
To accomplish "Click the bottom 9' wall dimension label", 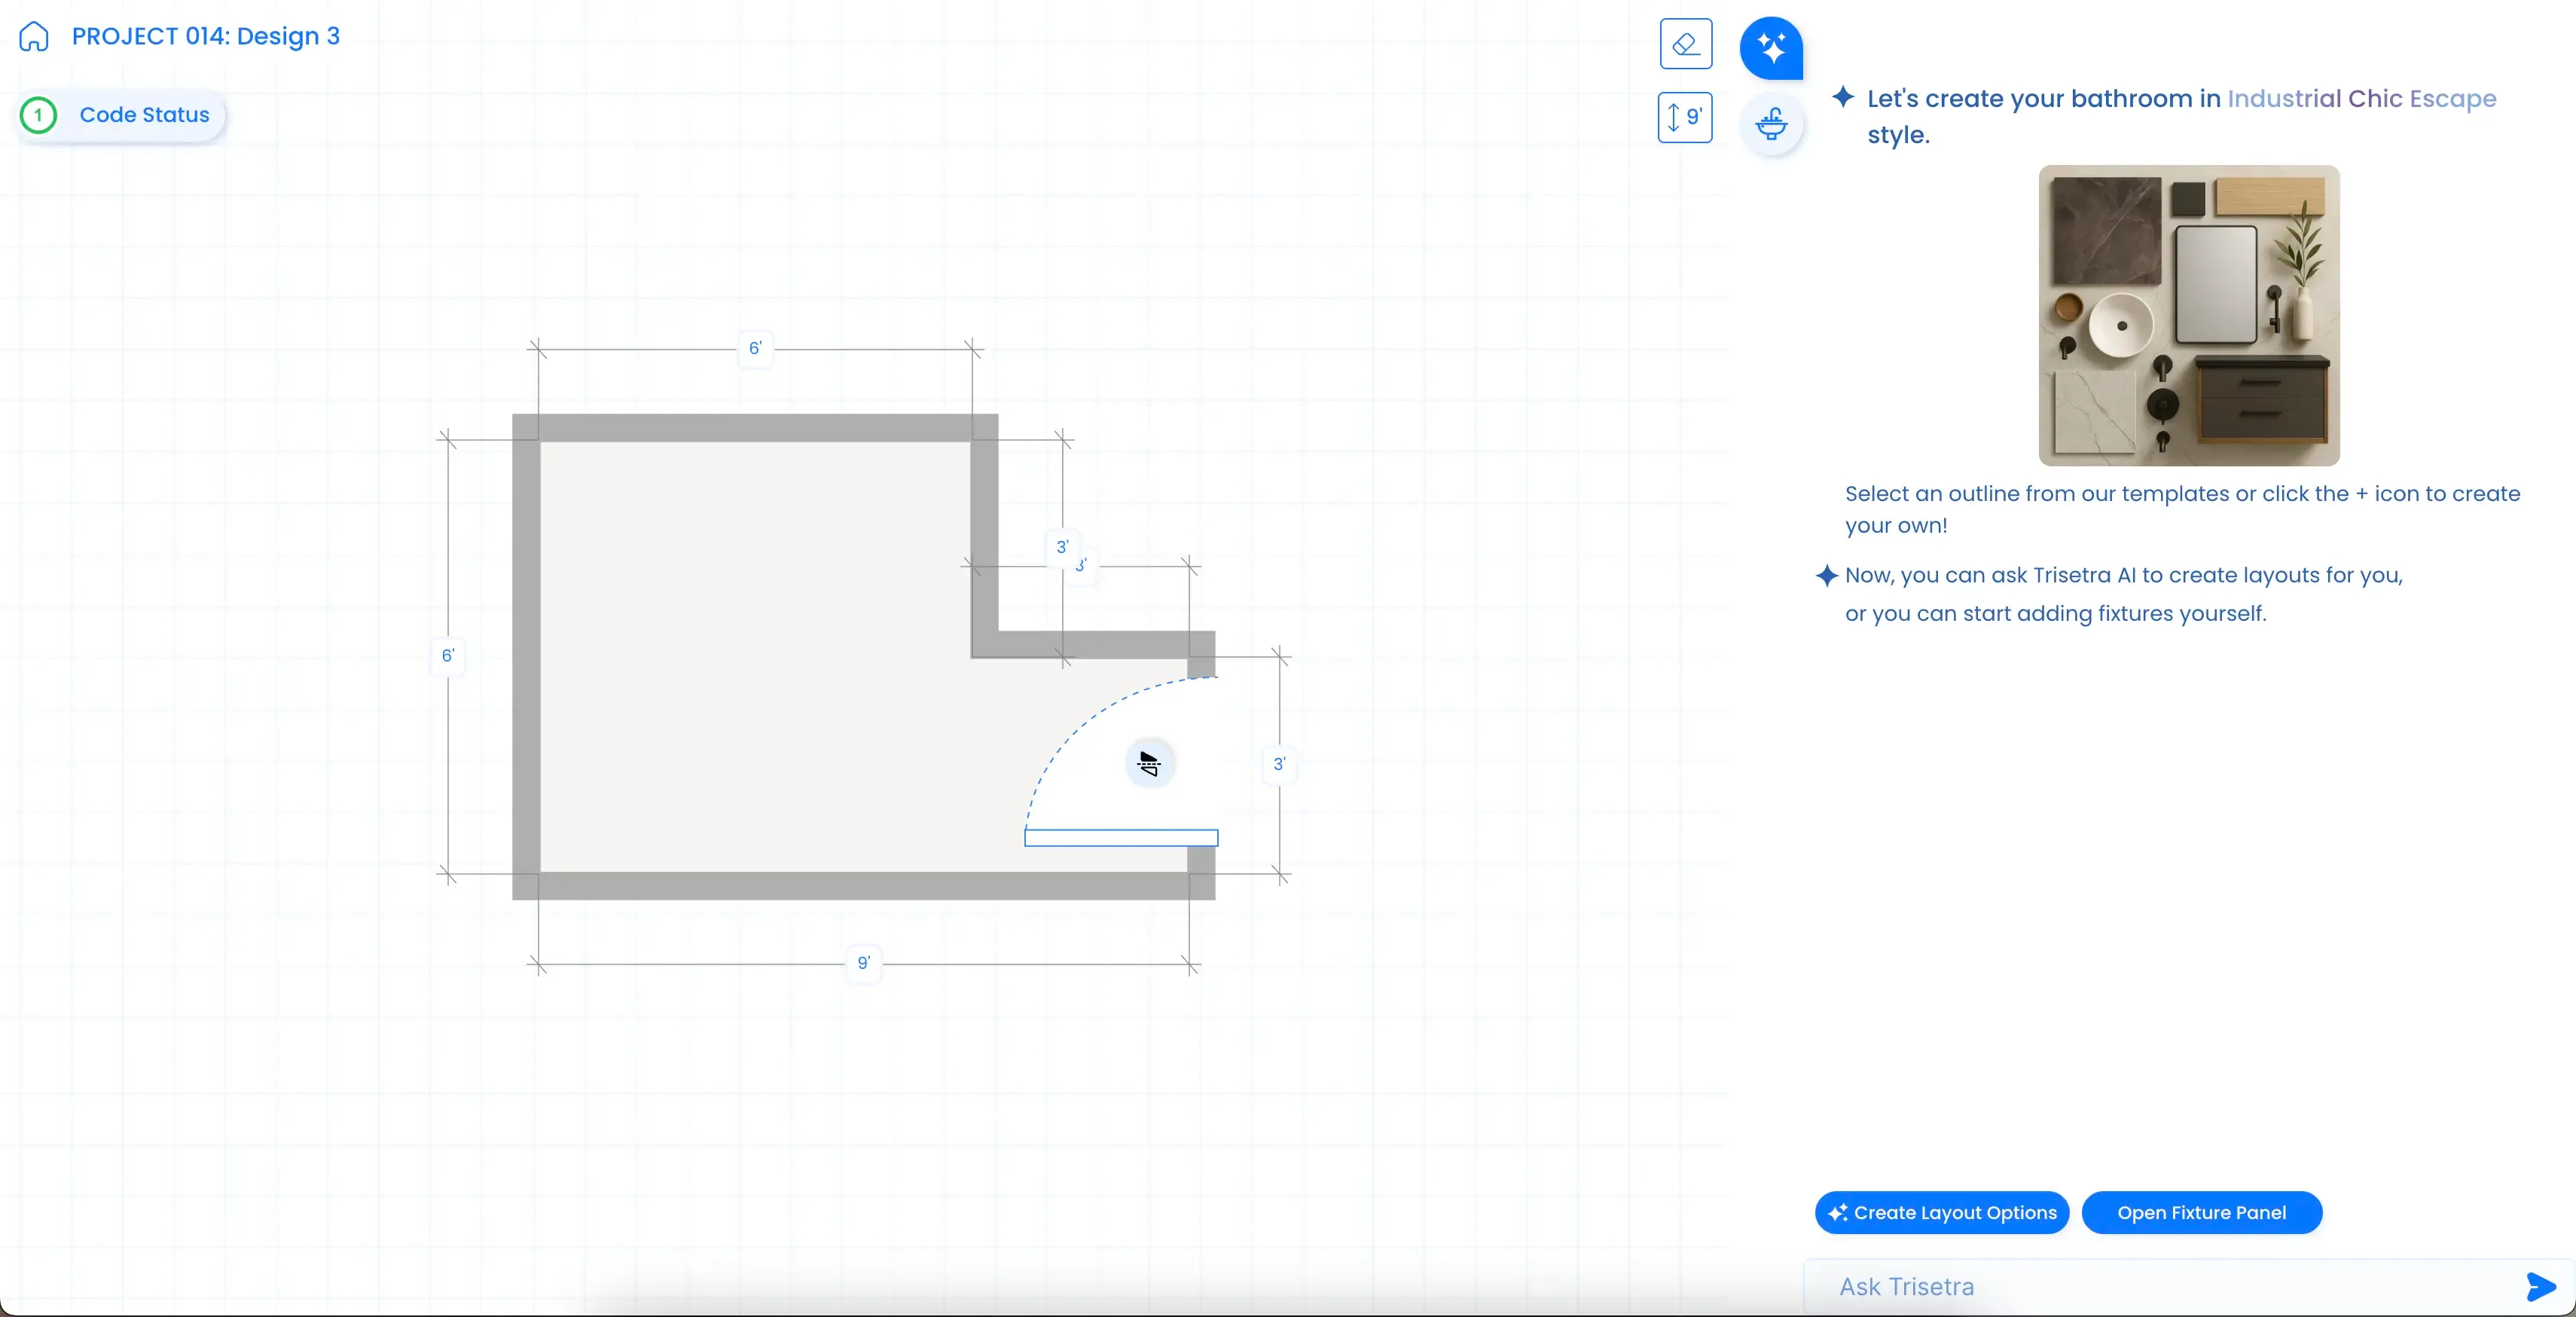I will pos(864,963).
